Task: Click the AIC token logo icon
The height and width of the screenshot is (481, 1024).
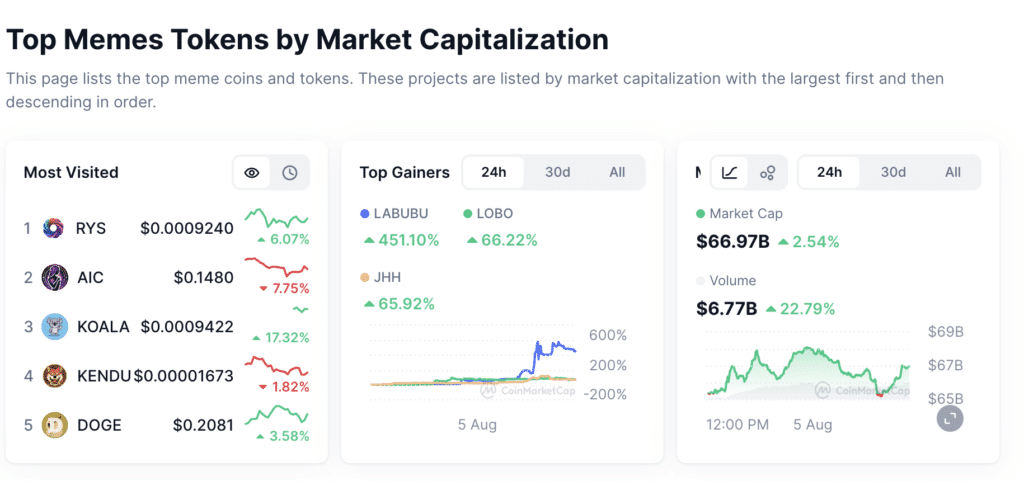Action: pyautogui.click(x=54, y=277)
